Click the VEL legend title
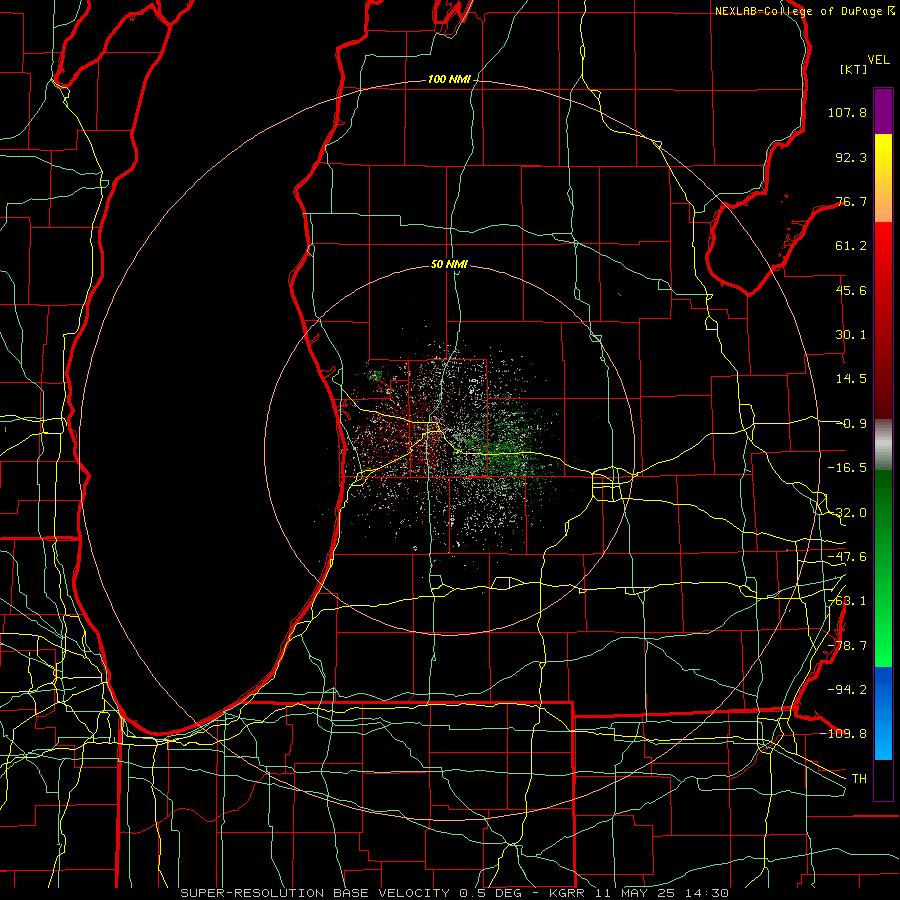 [878, 60]
